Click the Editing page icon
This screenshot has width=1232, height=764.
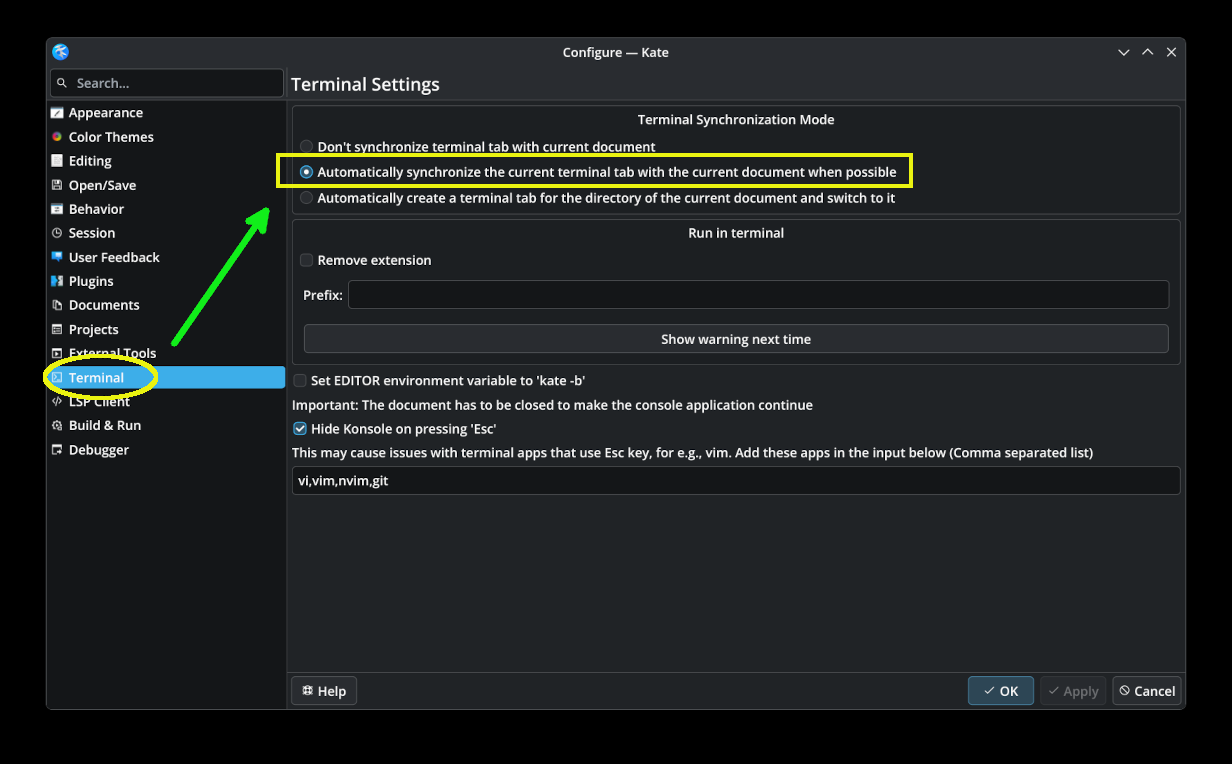pyautogui.click(x=58, y=161)
